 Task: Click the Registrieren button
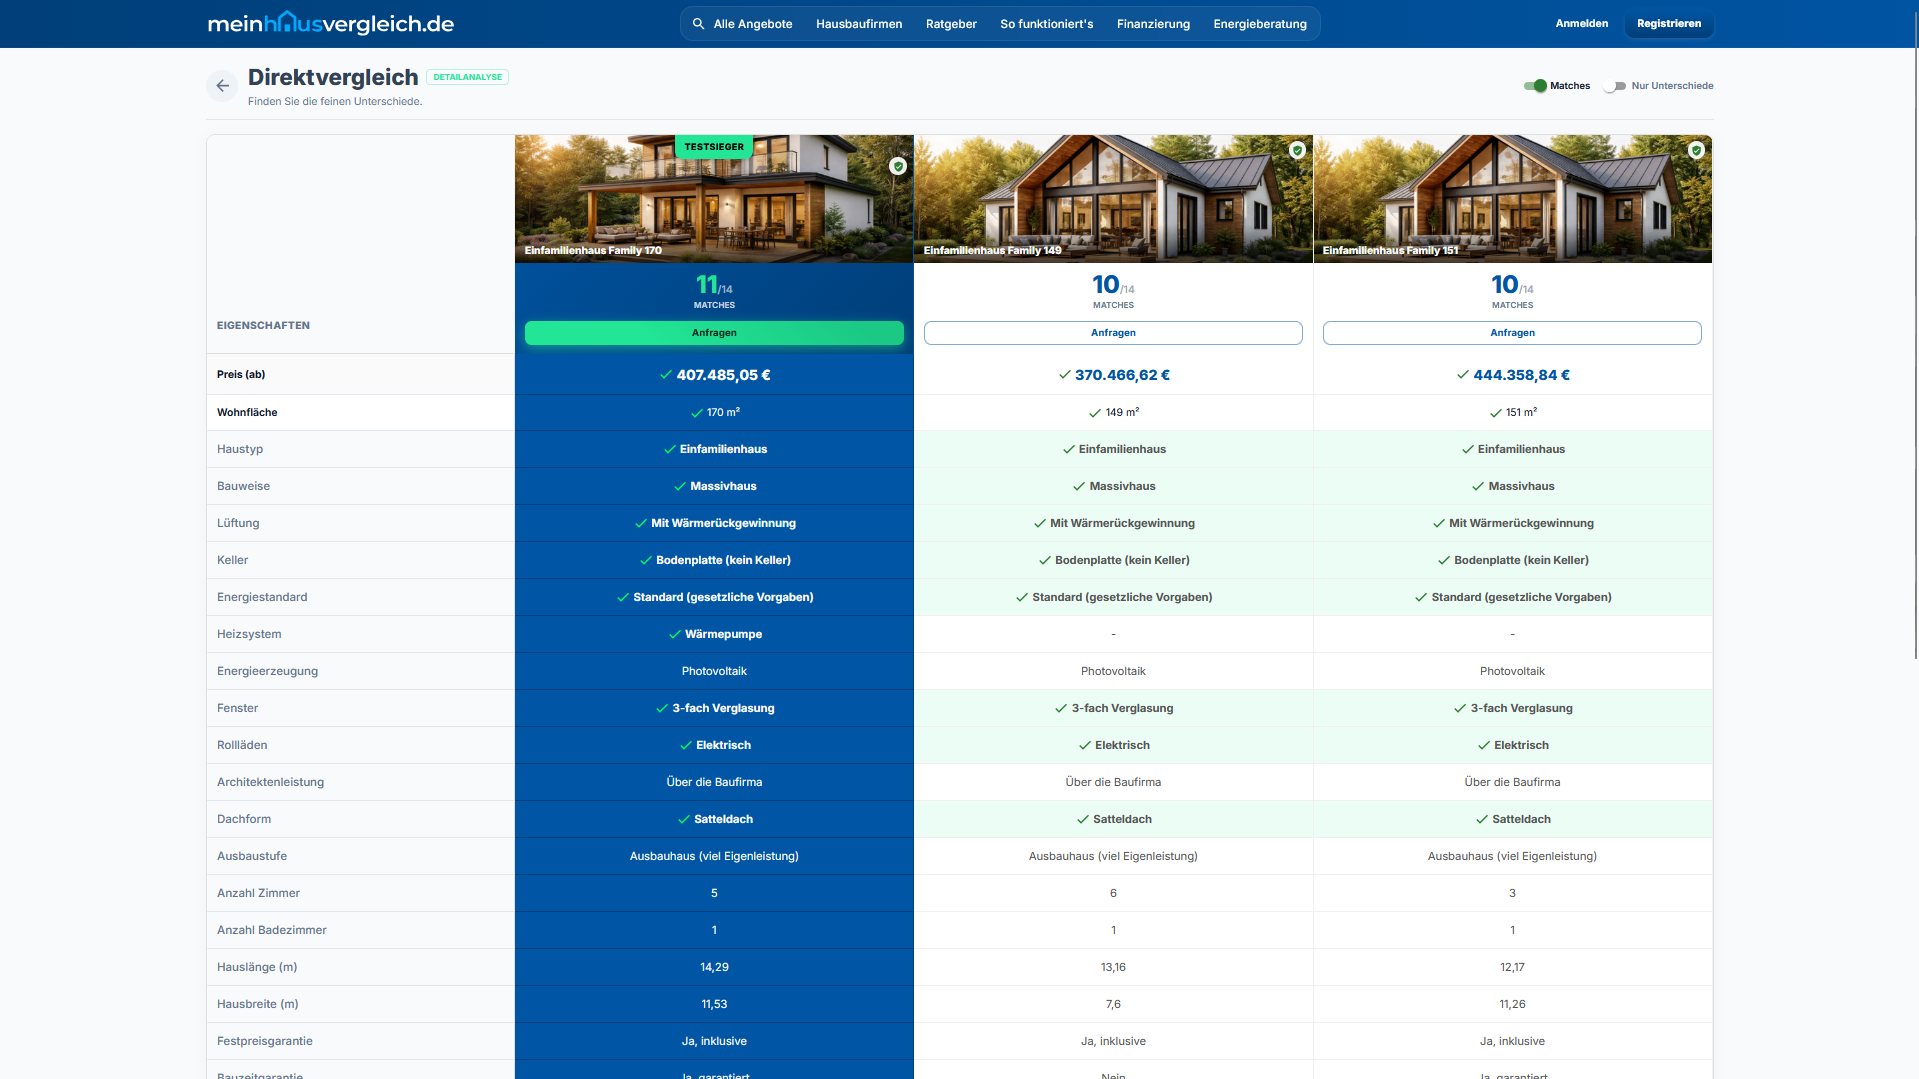(1667, 23)
